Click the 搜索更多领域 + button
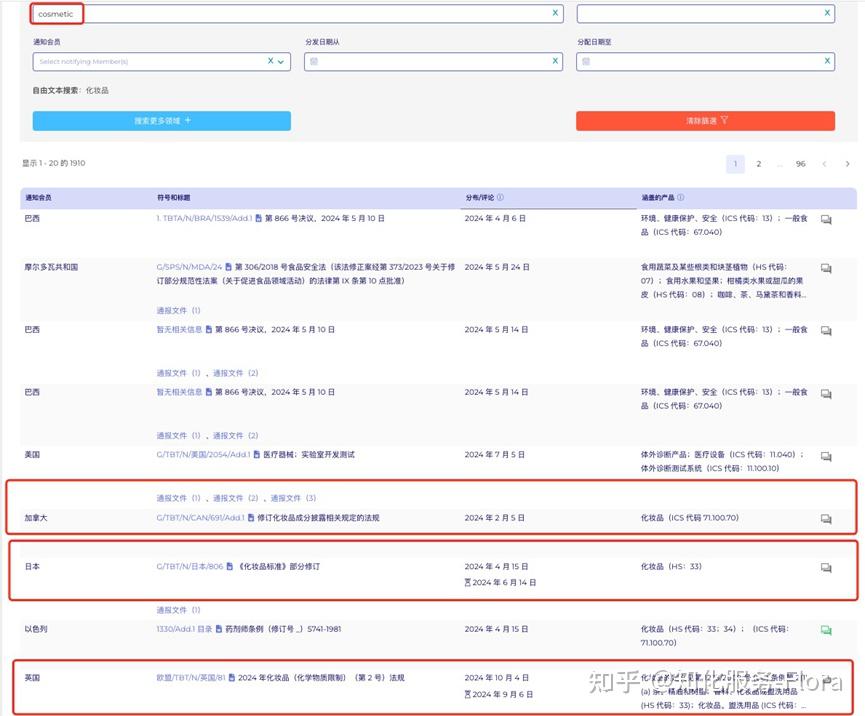865x716 pixels. pyautogui.click(x=161, y=120)
